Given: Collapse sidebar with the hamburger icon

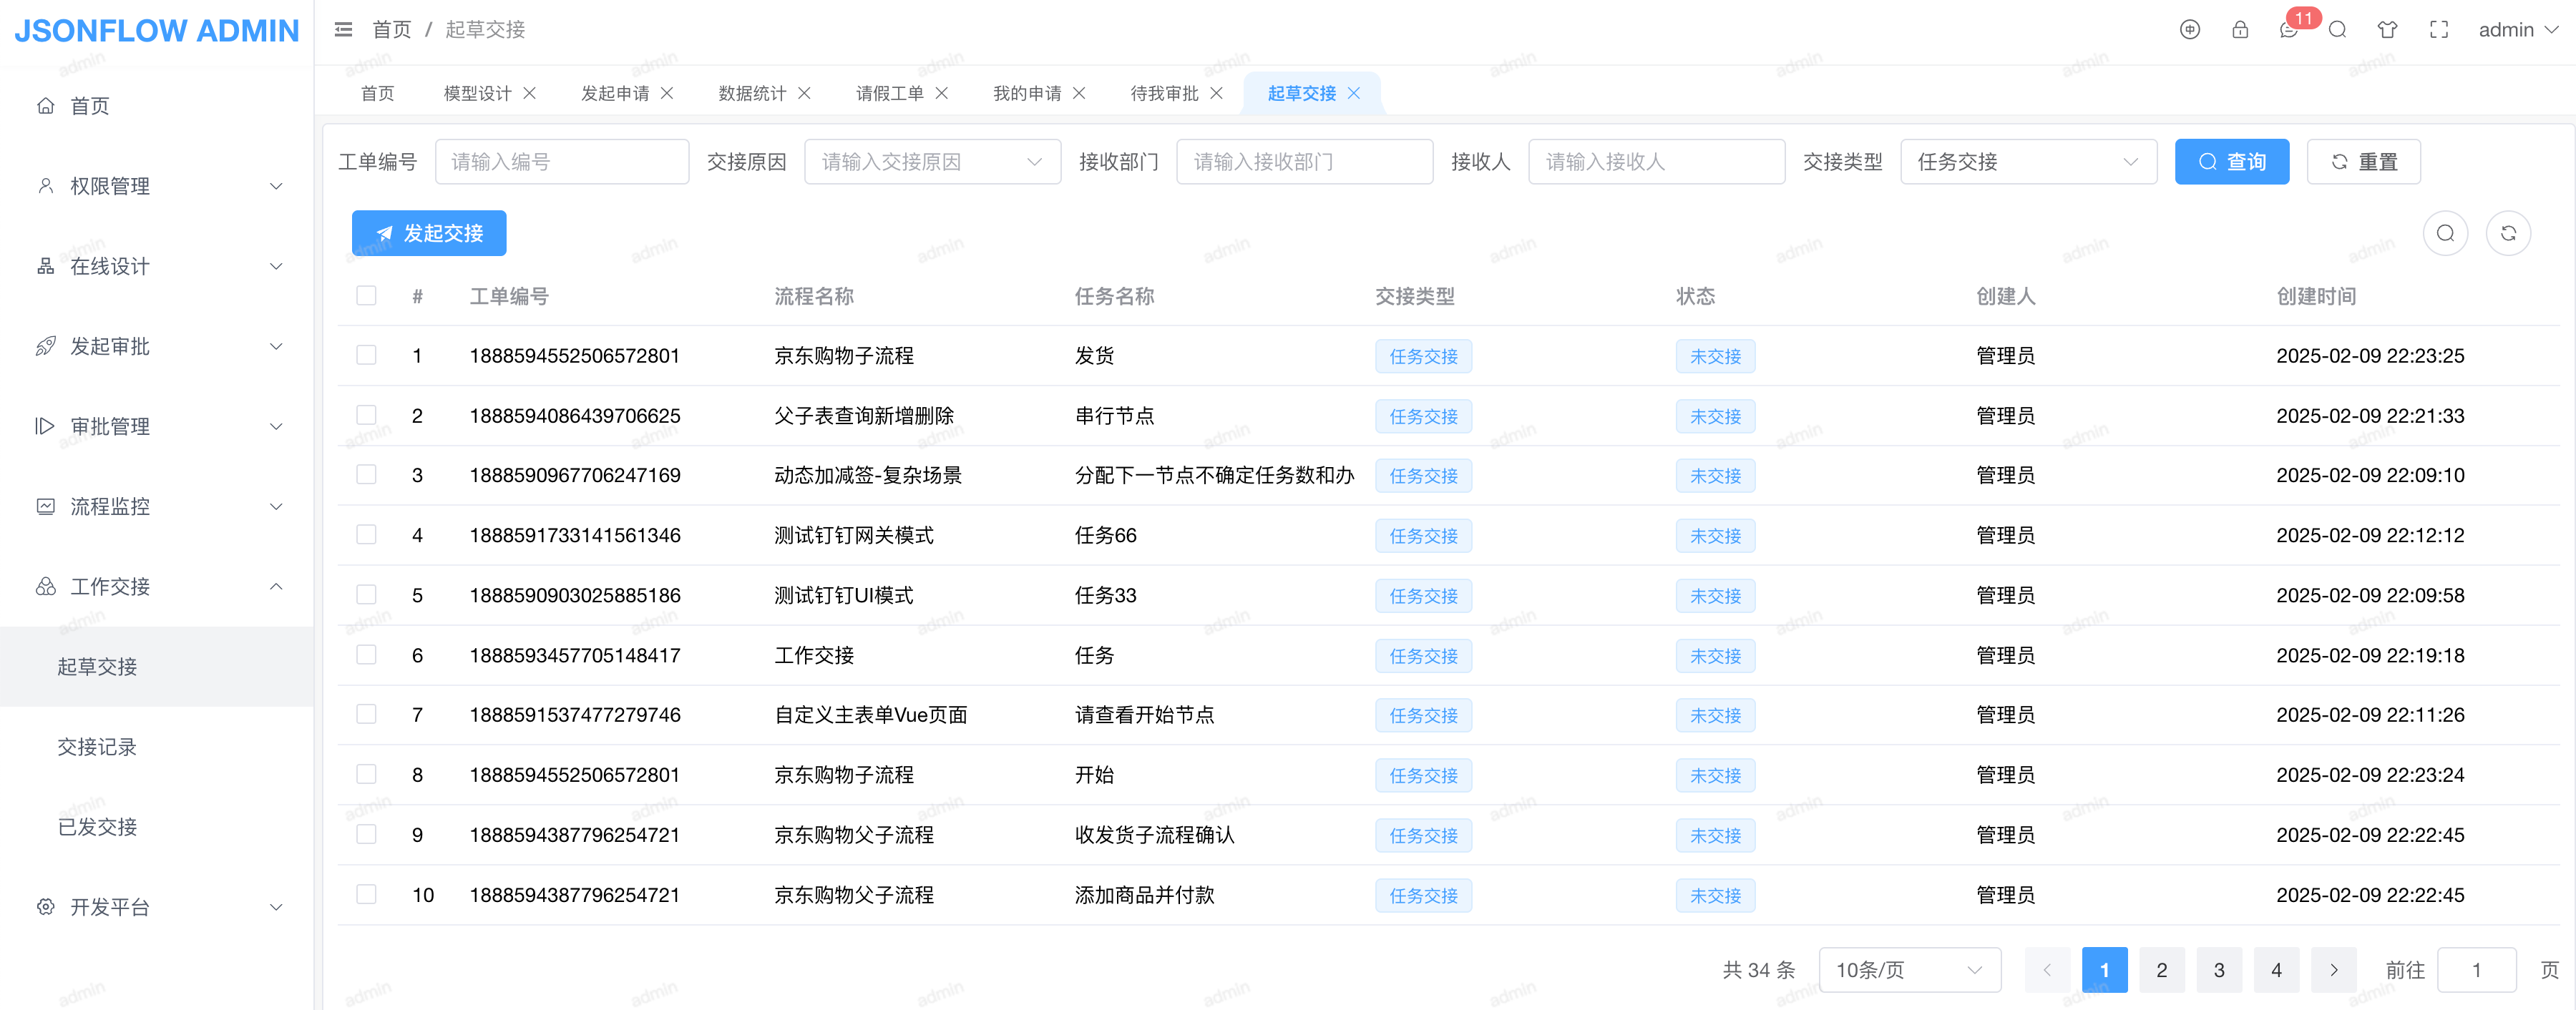Looking at the screenshot, I should click(x=343, y=30).
